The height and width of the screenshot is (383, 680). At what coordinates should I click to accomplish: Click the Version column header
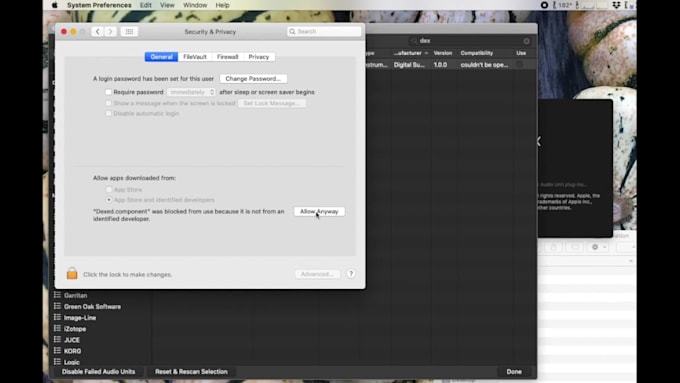click(x=443, y=53)
